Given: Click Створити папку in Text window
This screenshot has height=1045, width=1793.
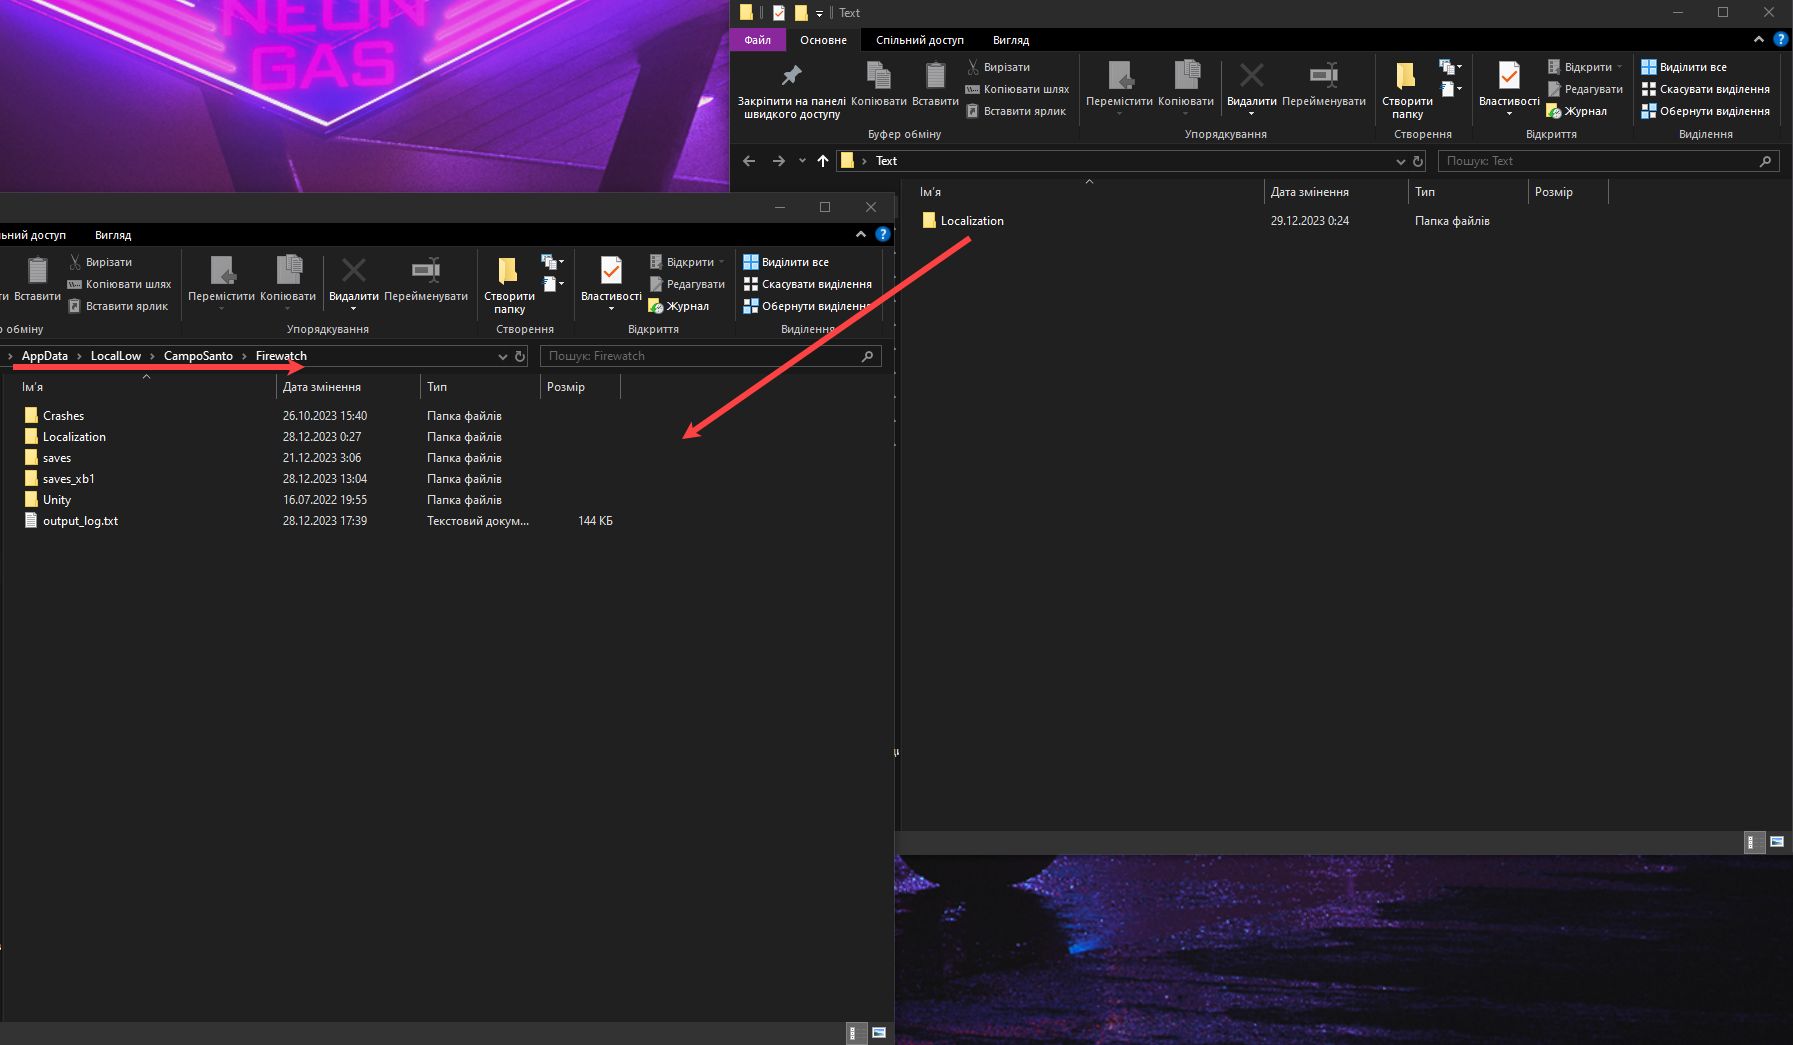Looking at the screenshot, I should [x=1407, y=90].
